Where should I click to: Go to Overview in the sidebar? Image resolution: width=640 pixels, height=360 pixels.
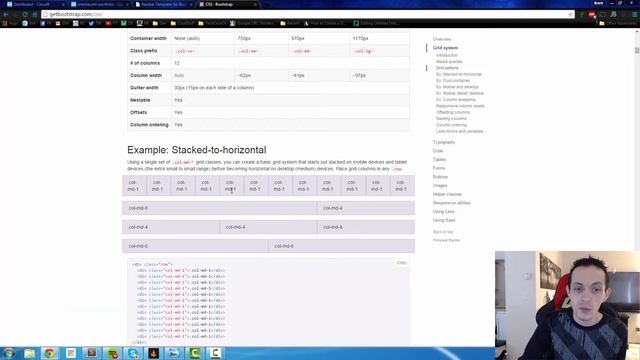coord(442,39)
